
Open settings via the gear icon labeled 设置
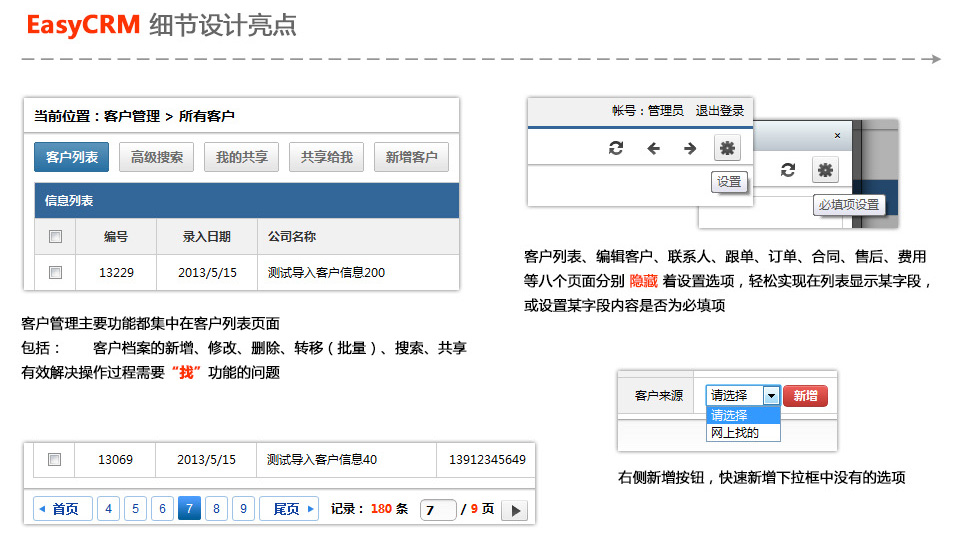(x=727, y=149)
